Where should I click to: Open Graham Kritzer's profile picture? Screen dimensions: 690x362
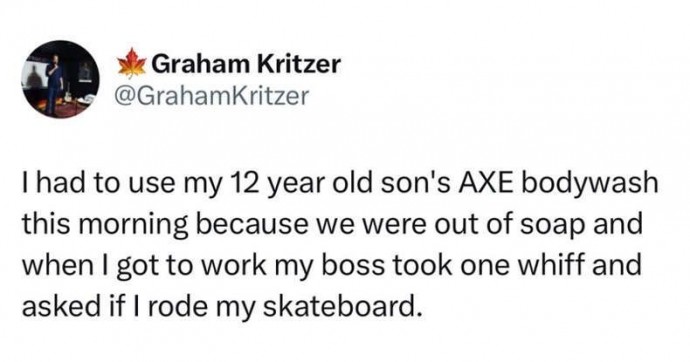[60, 80]
